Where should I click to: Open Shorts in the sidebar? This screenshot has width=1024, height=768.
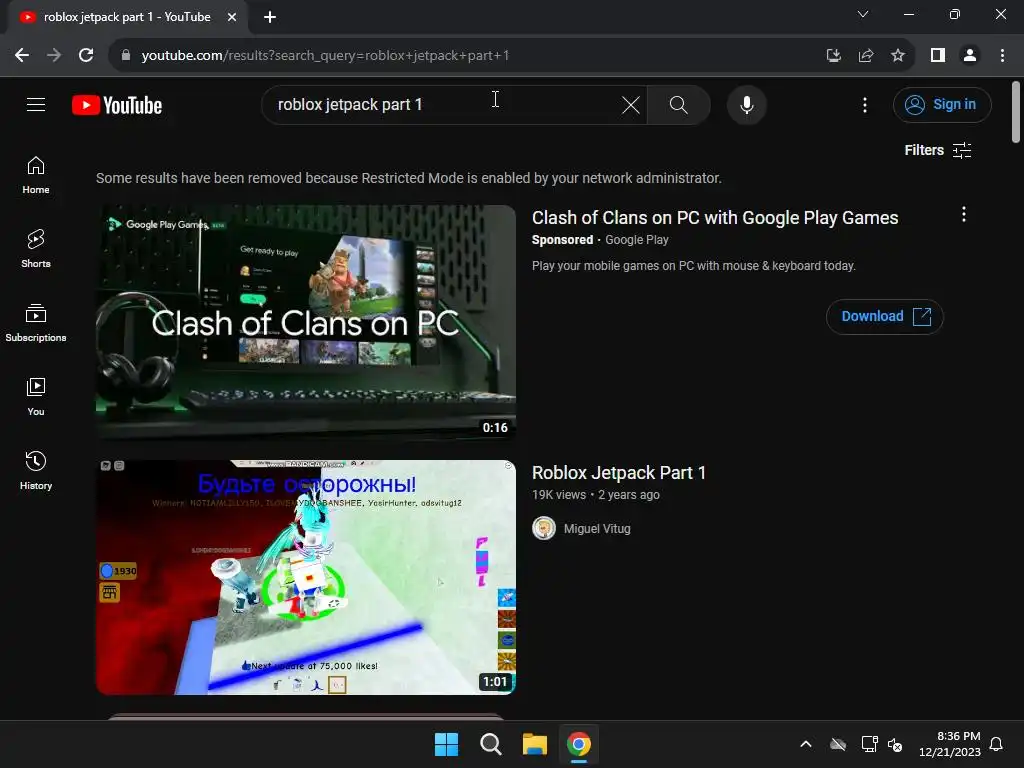[x=36, y=249]
